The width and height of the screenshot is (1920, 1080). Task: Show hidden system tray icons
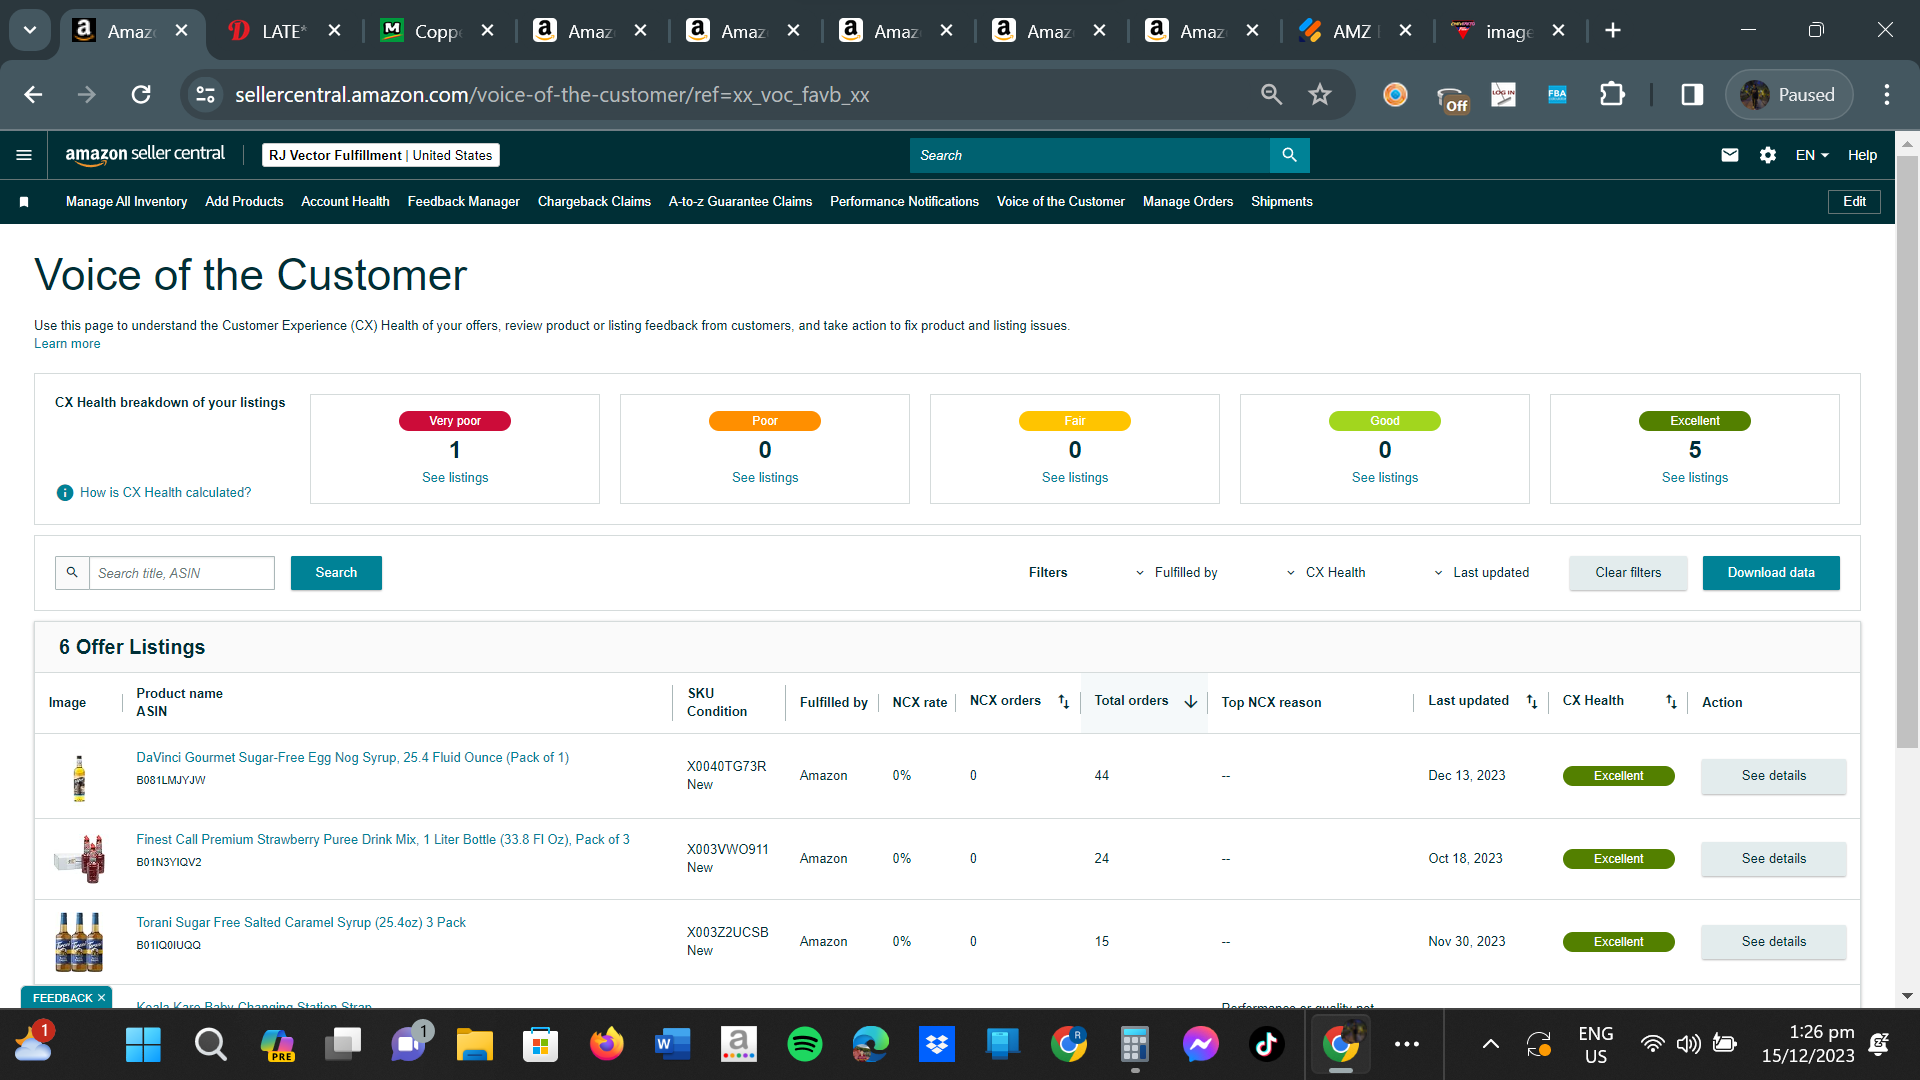1490,1045
